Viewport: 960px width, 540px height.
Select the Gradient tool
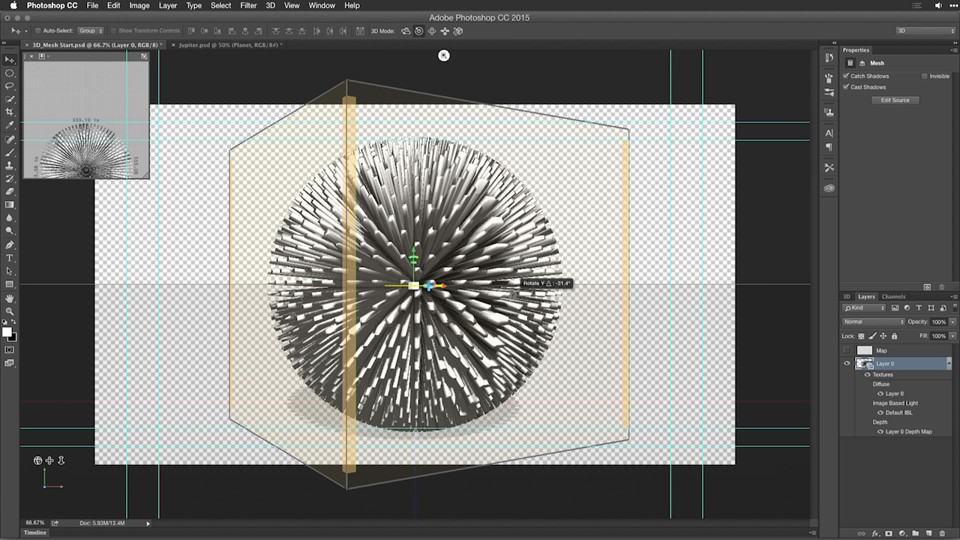9,205
